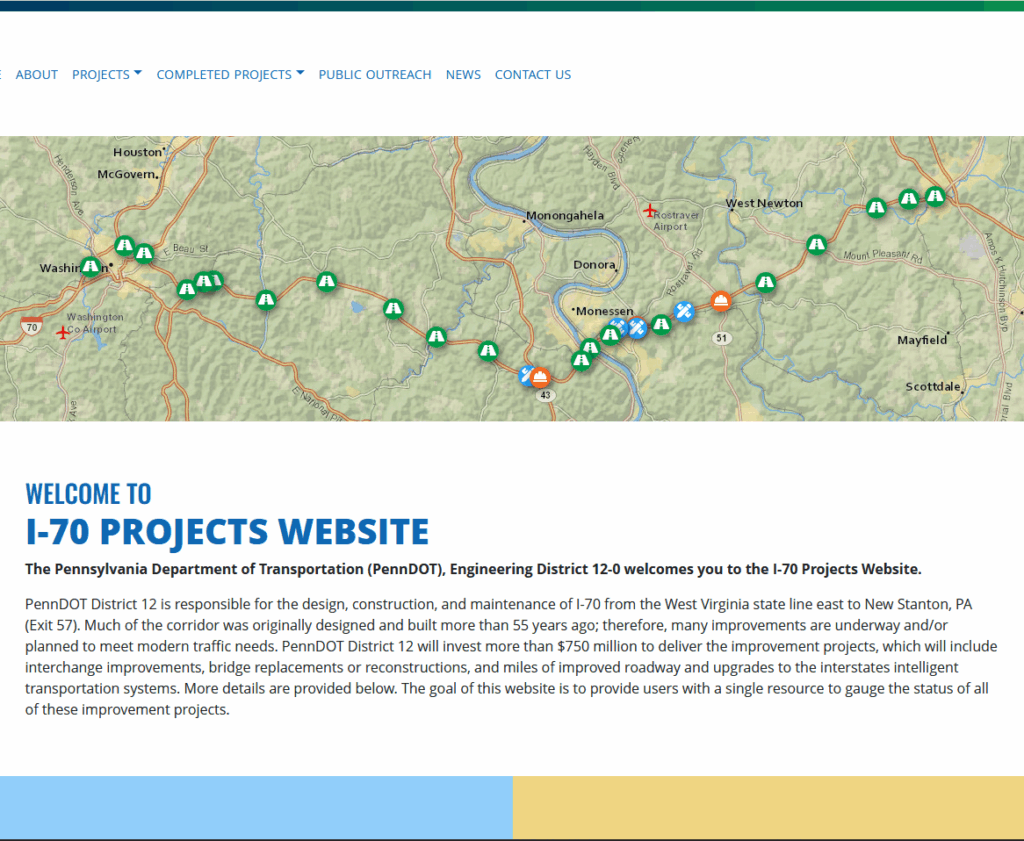Select green road marker just east of Route 51 hard-hat

pos(765,283)
